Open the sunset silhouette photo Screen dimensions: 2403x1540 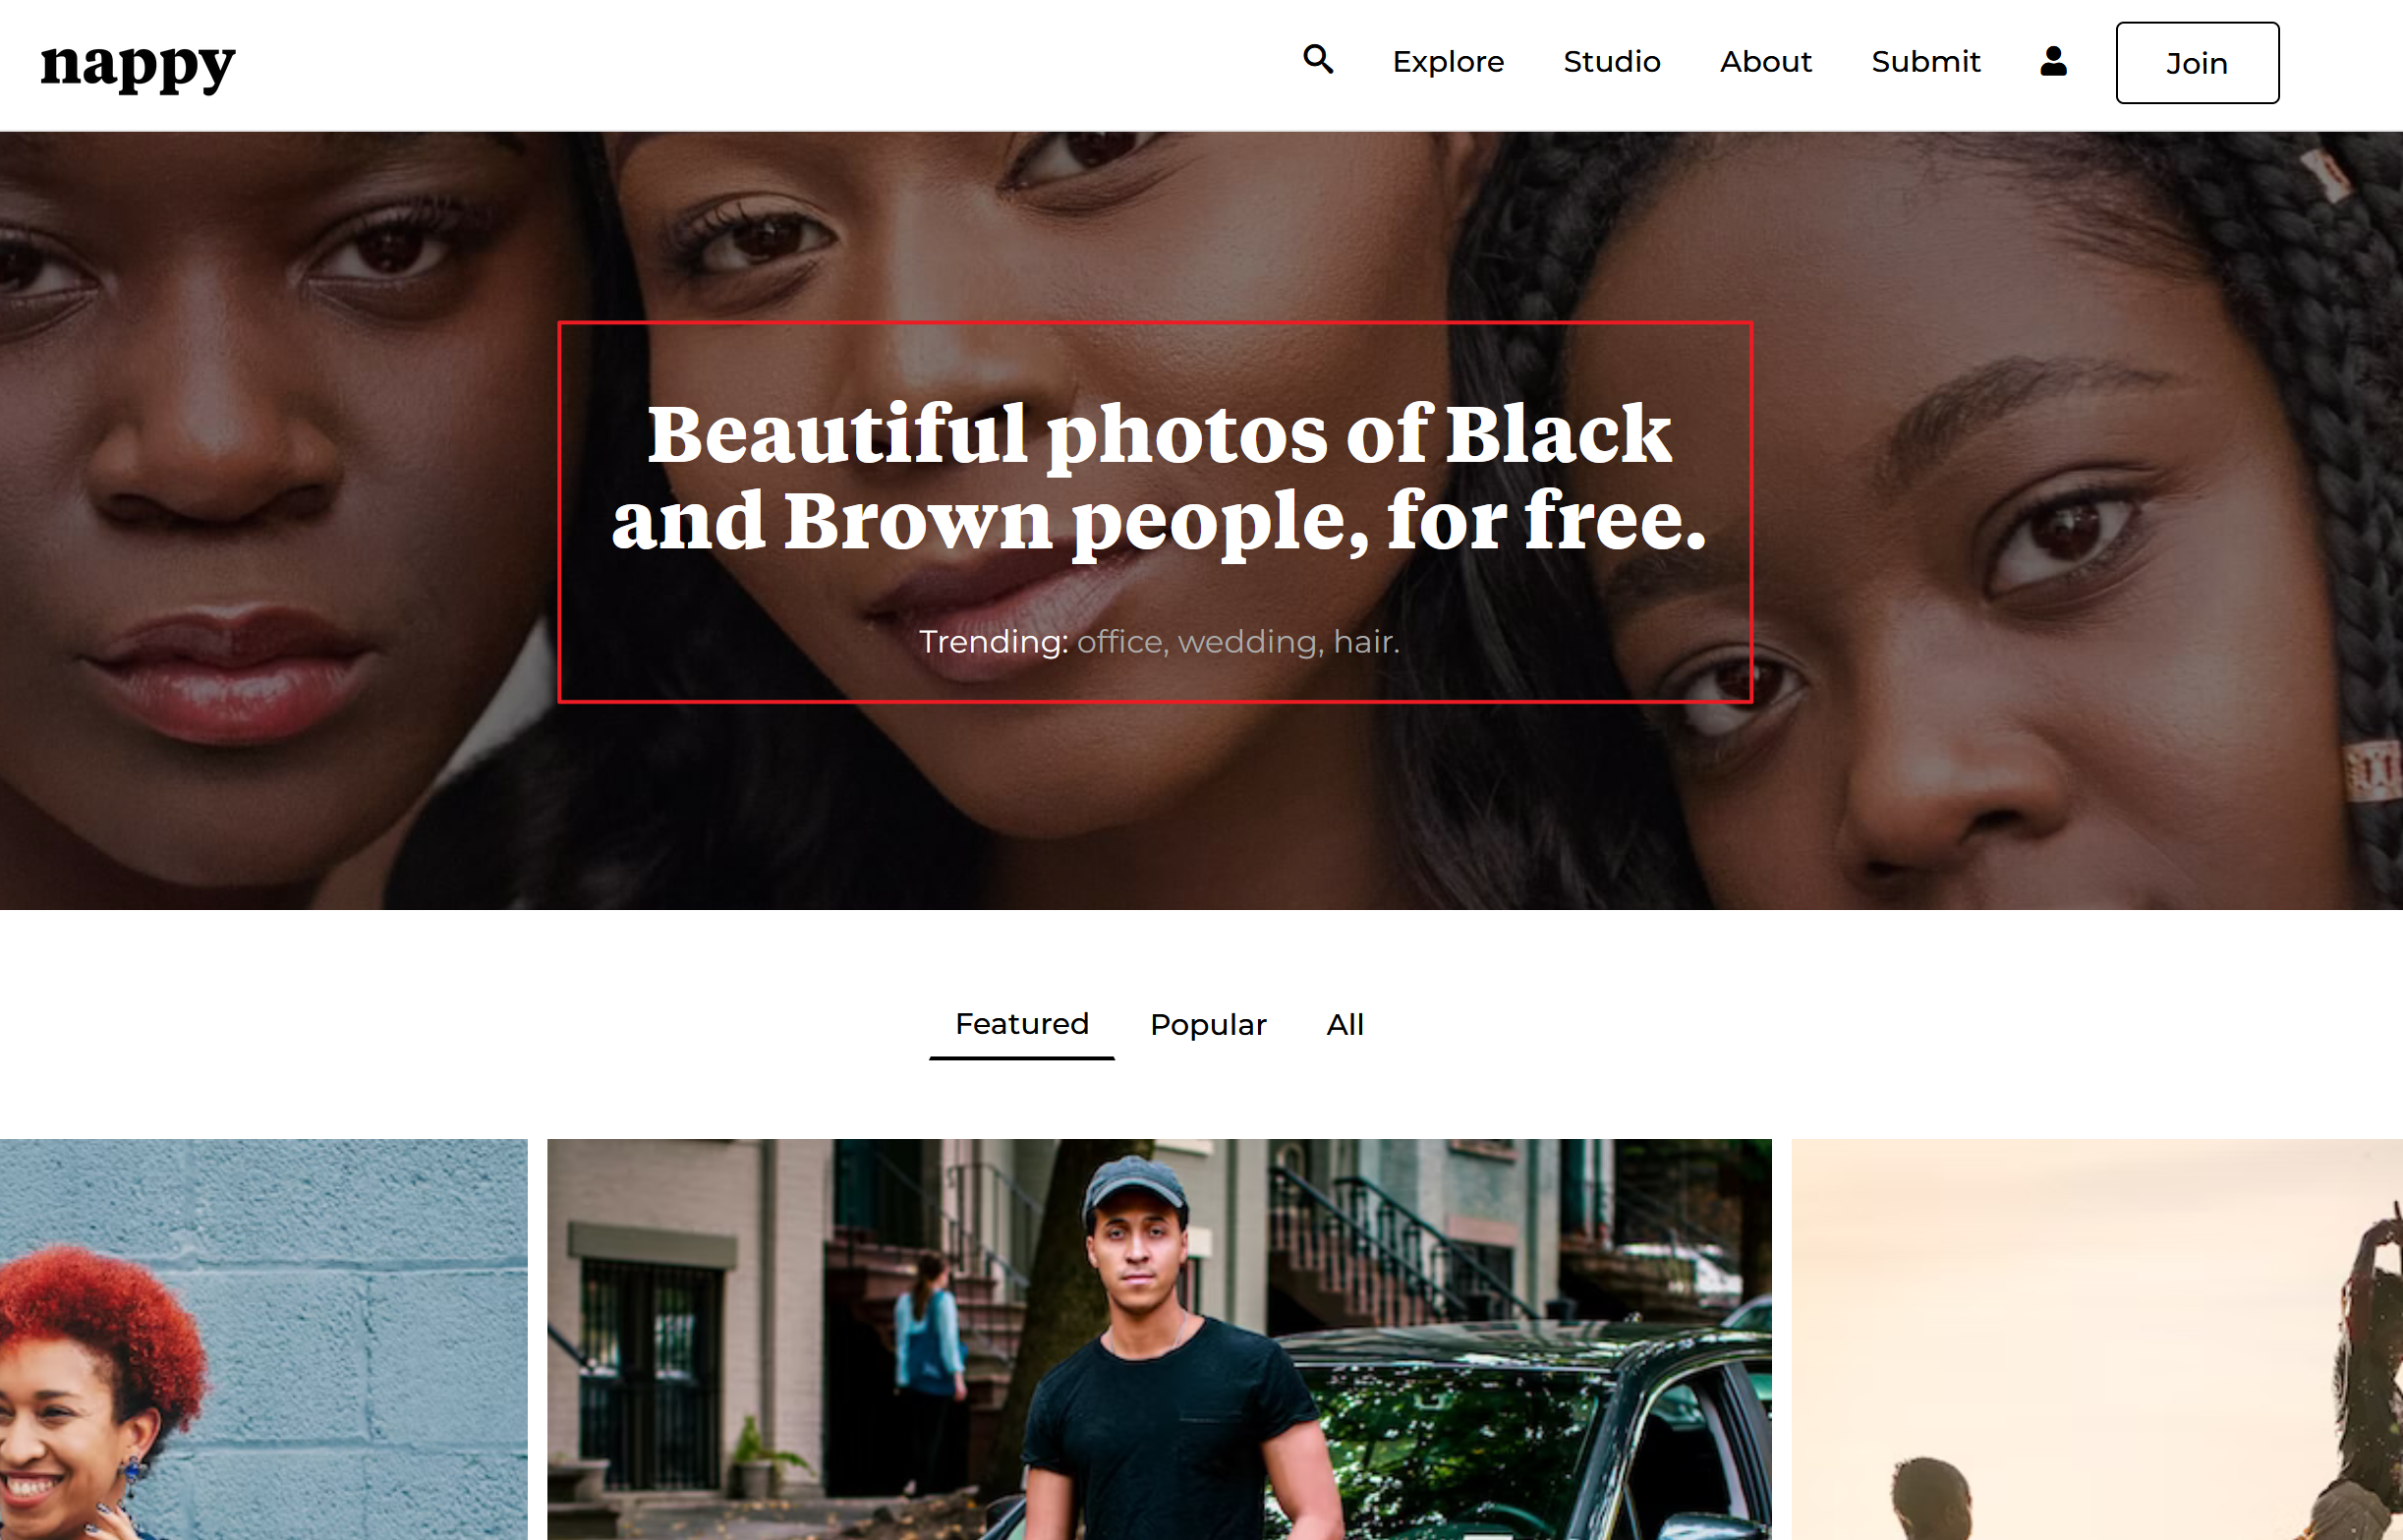click(x=2097, y=1339)
